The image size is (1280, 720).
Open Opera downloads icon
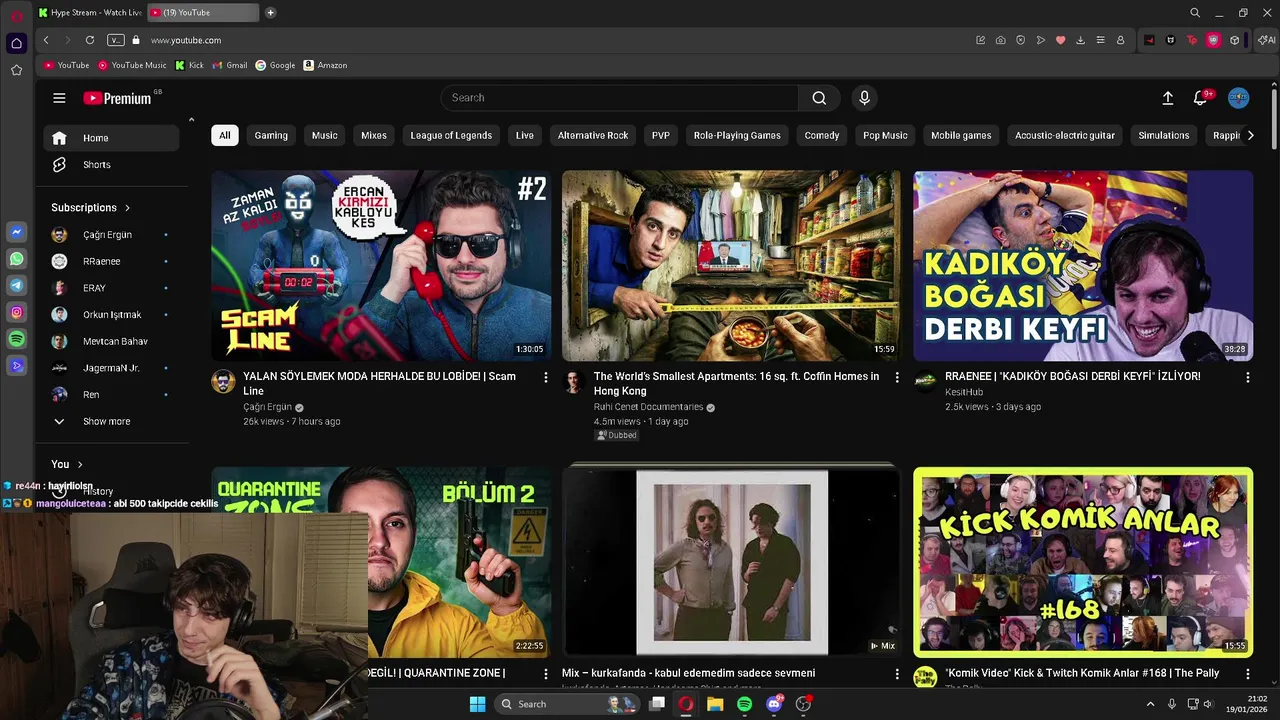pyautogui.click(x=1080, y=40)
